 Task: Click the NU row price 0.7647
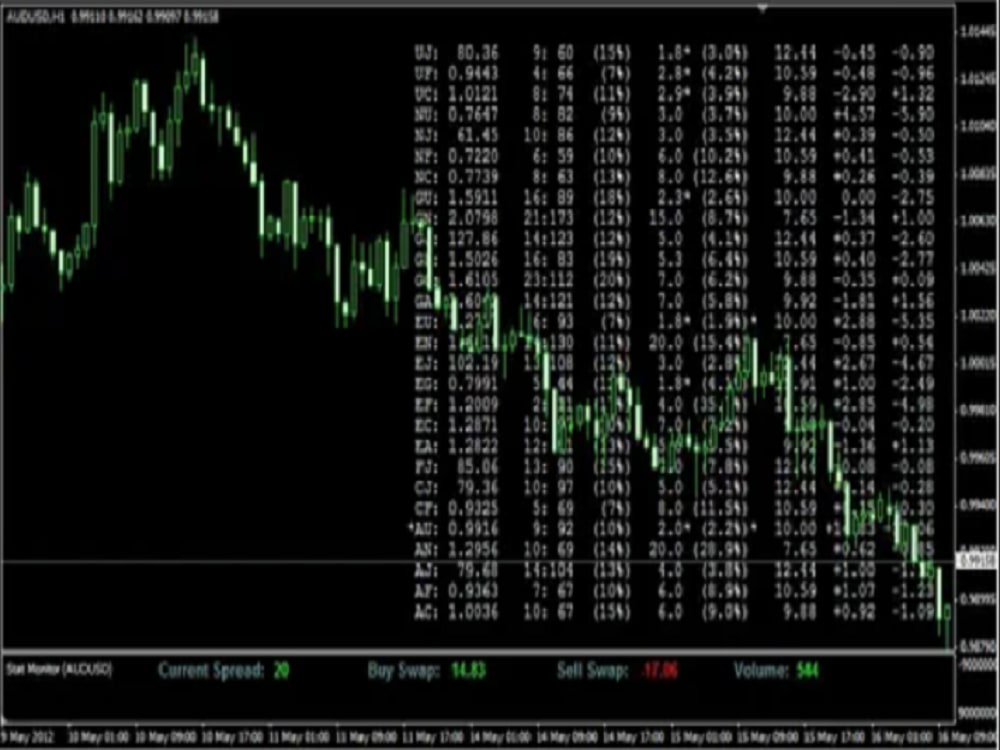tap(473, 115)
